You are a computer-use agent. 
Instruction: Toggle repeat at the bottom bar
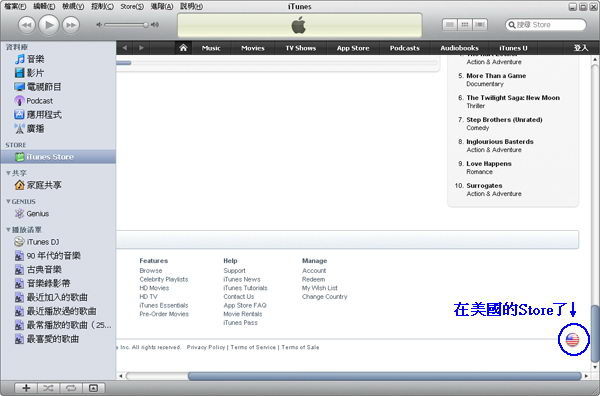[x=71, y=388]
